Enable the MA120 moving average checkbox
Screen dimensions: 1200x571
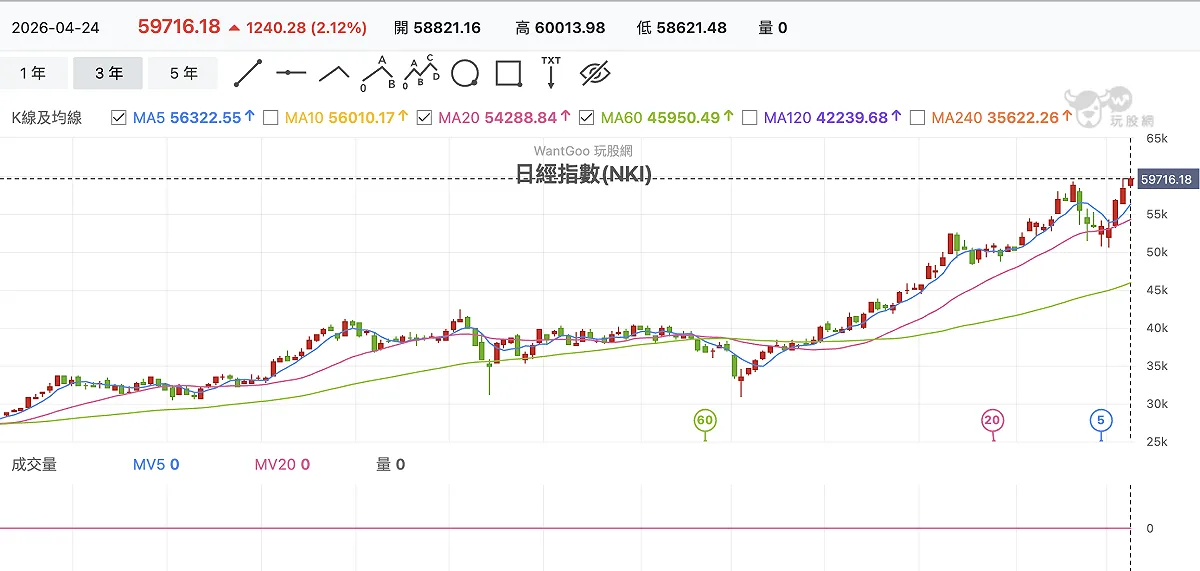749,117
